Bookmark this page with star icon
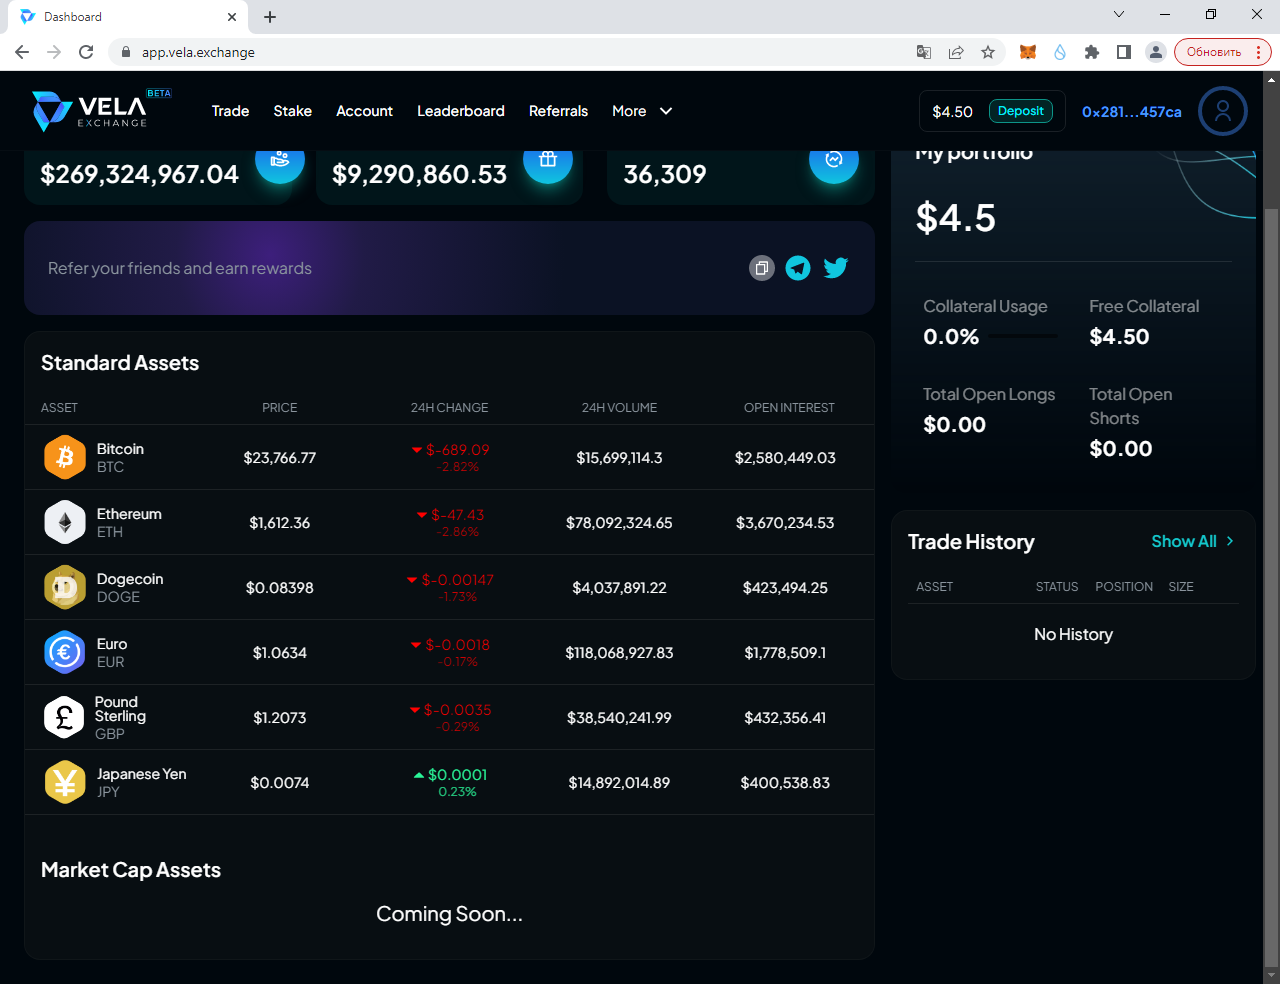The width and height of the screenshot is (1280, 984). (x=988, y=52)
